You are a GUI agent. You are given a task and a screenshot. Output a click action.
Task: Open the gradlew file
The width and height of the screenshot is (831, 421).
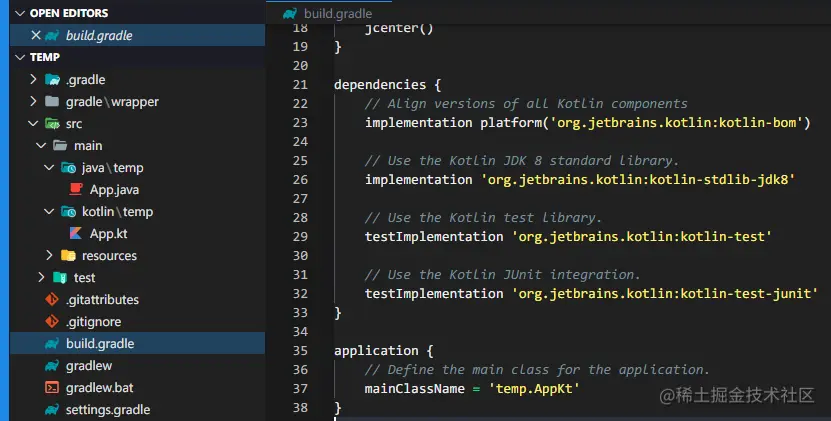click(x=89, y=366)
